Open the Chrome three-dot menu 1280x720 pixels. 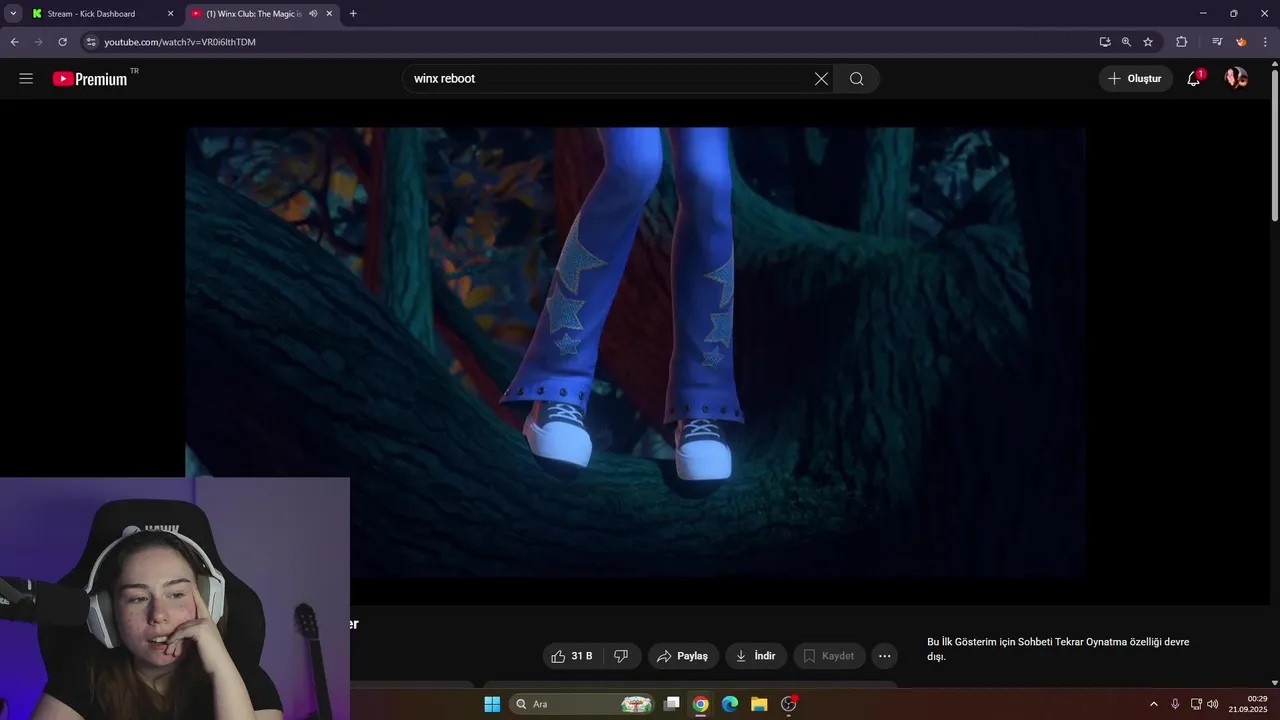(x=1265, y=42)
